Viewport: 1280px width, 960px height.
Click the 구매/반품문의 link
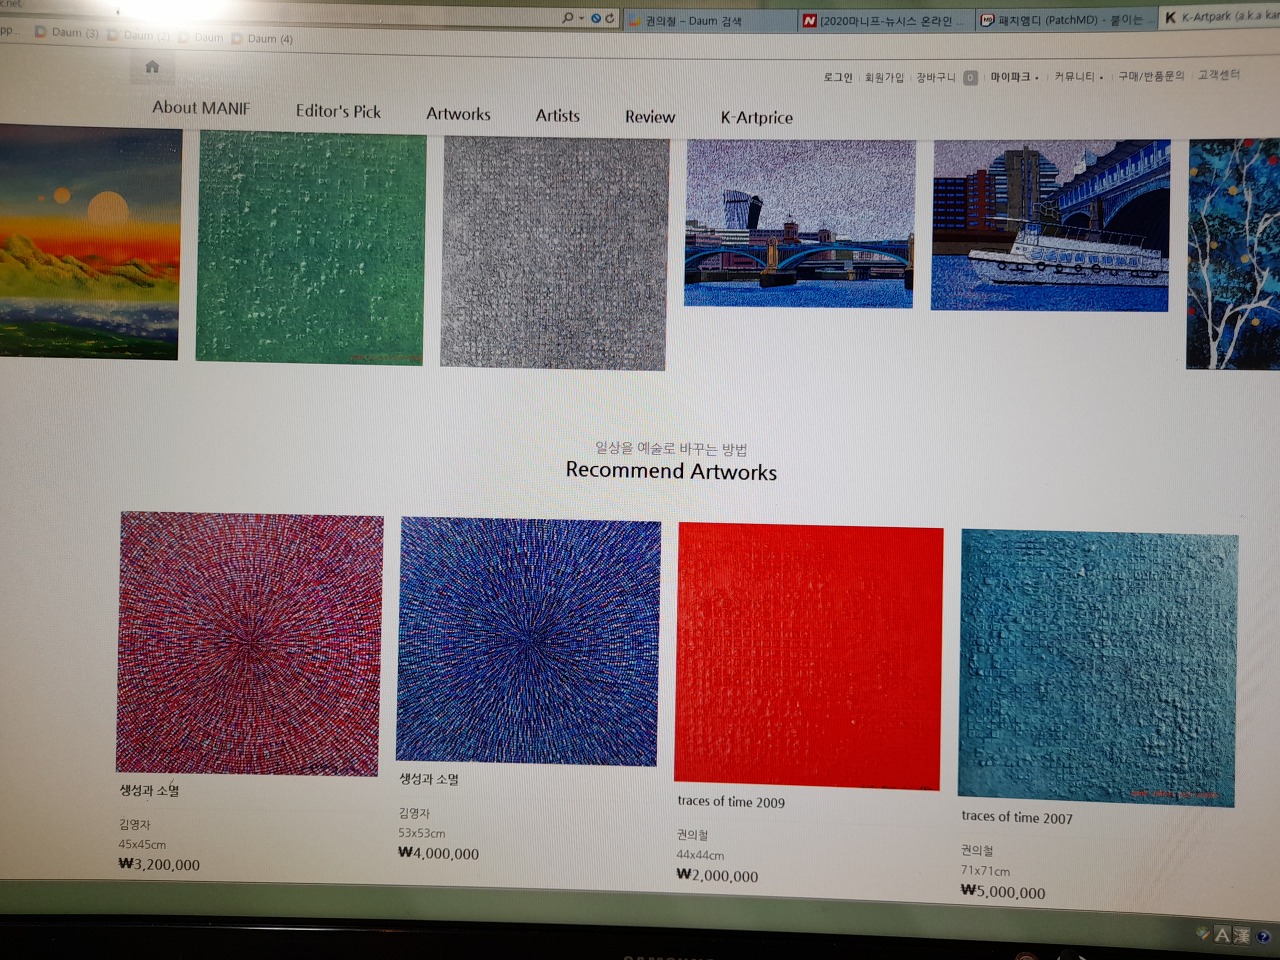click(1151, 75)
